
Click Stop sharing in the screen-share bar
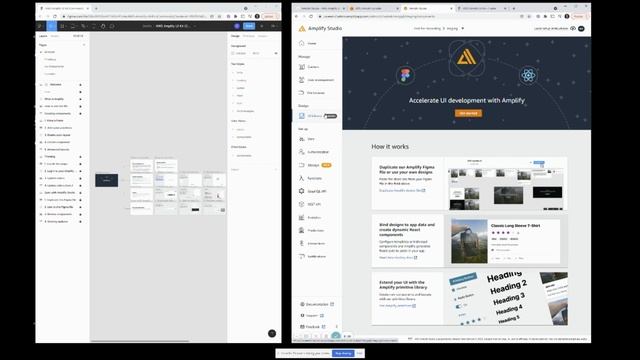tap(343, 353)
